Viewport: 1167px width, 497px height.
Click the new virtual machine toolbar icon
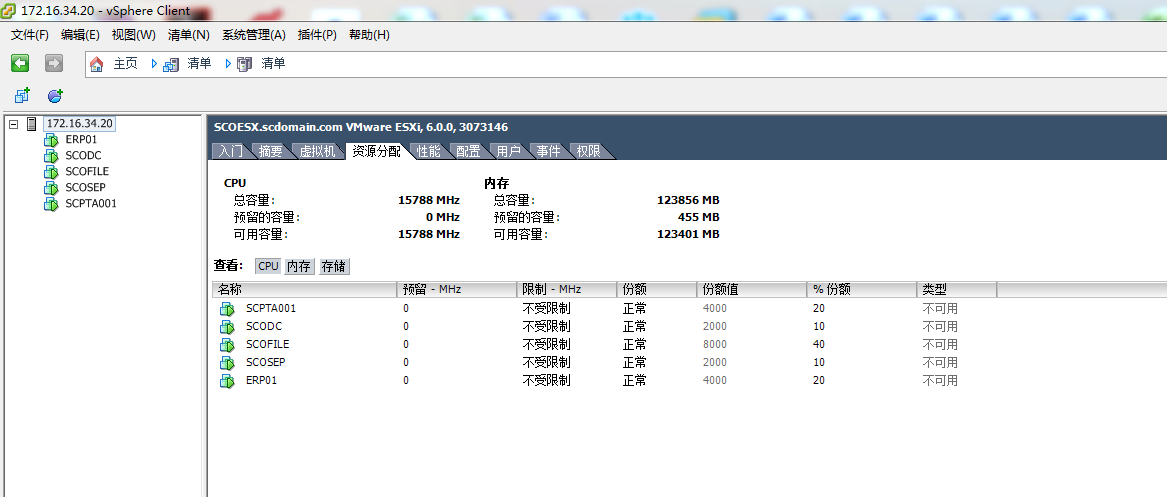[22, 96]
